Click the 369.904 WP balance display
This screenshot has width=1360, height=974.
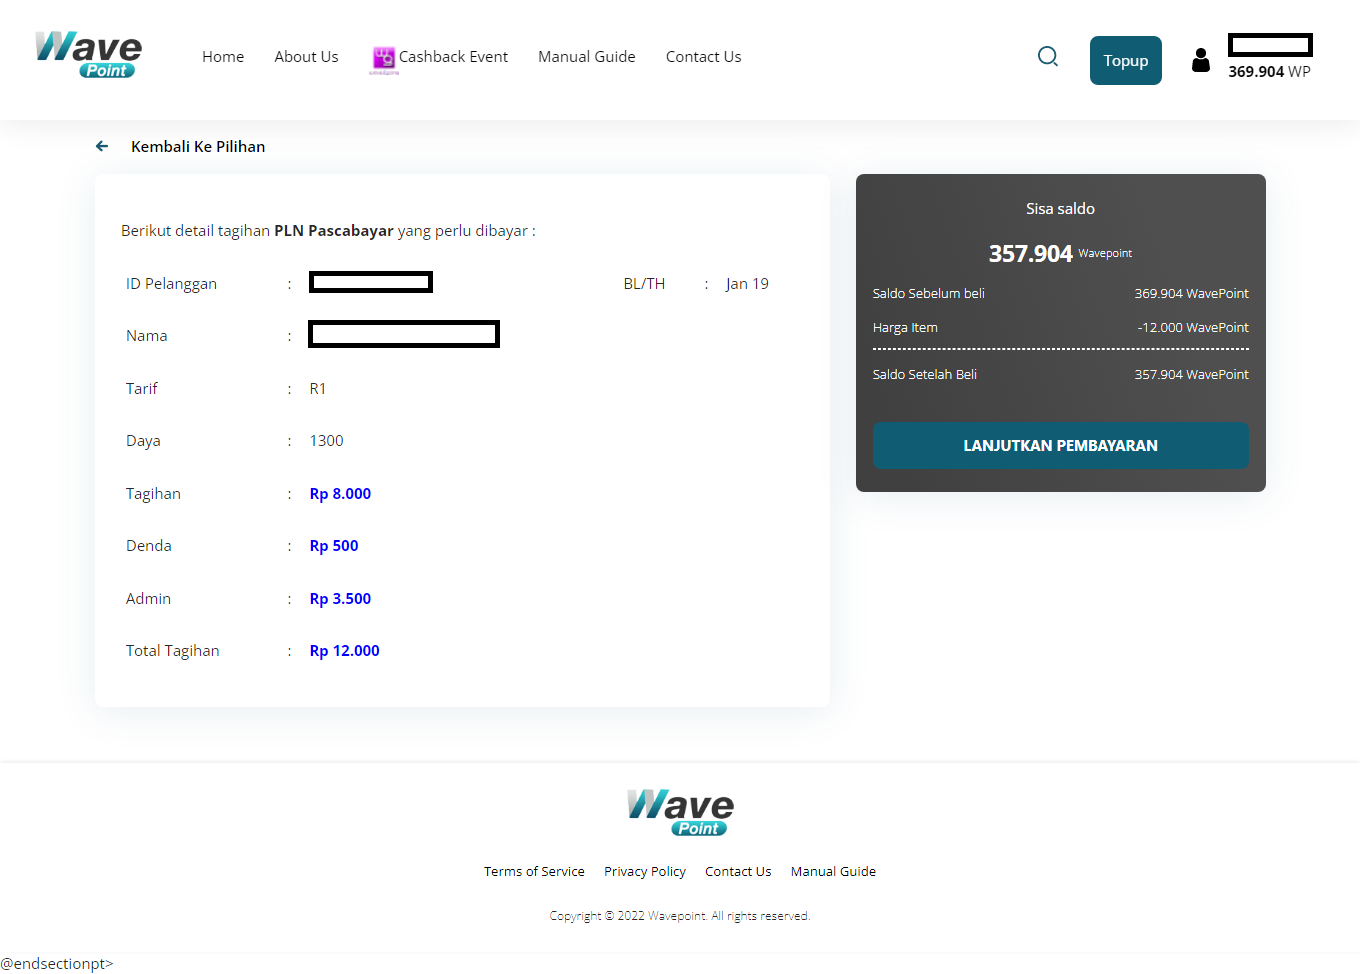click(1268, 72)
